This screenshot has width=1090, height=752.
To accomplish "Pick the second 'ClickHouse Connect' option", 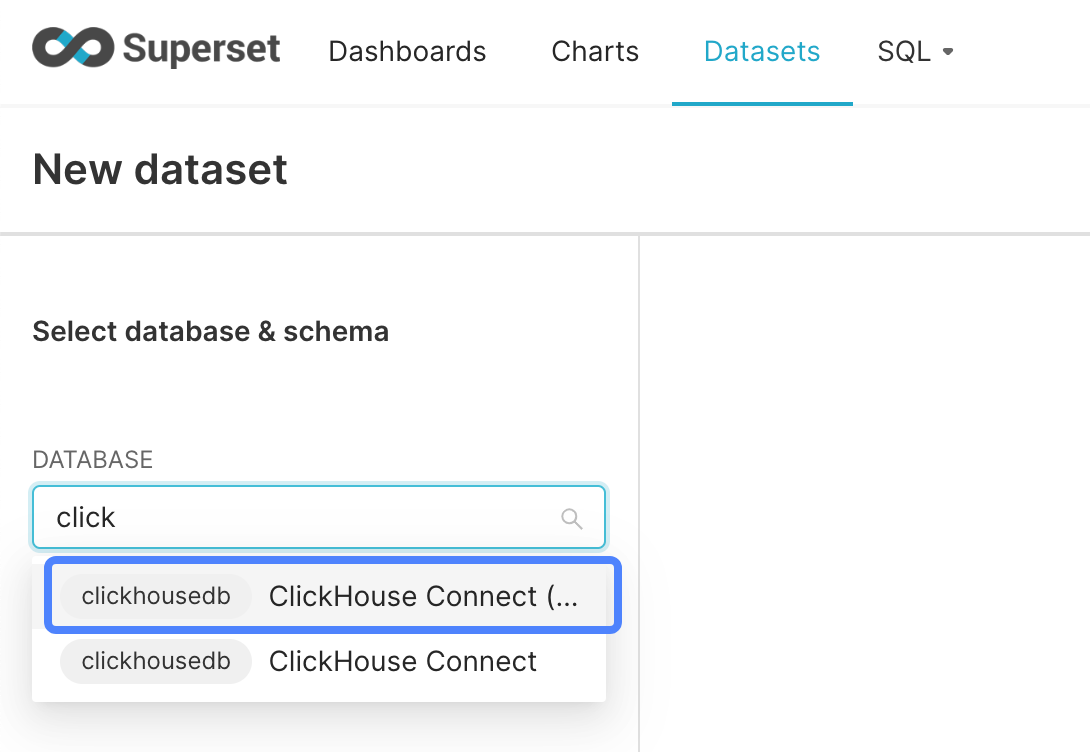I will 319,661.
